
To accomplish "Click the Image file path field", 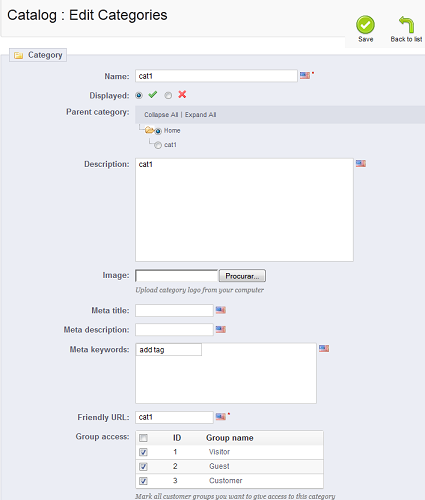I will 177,276.
